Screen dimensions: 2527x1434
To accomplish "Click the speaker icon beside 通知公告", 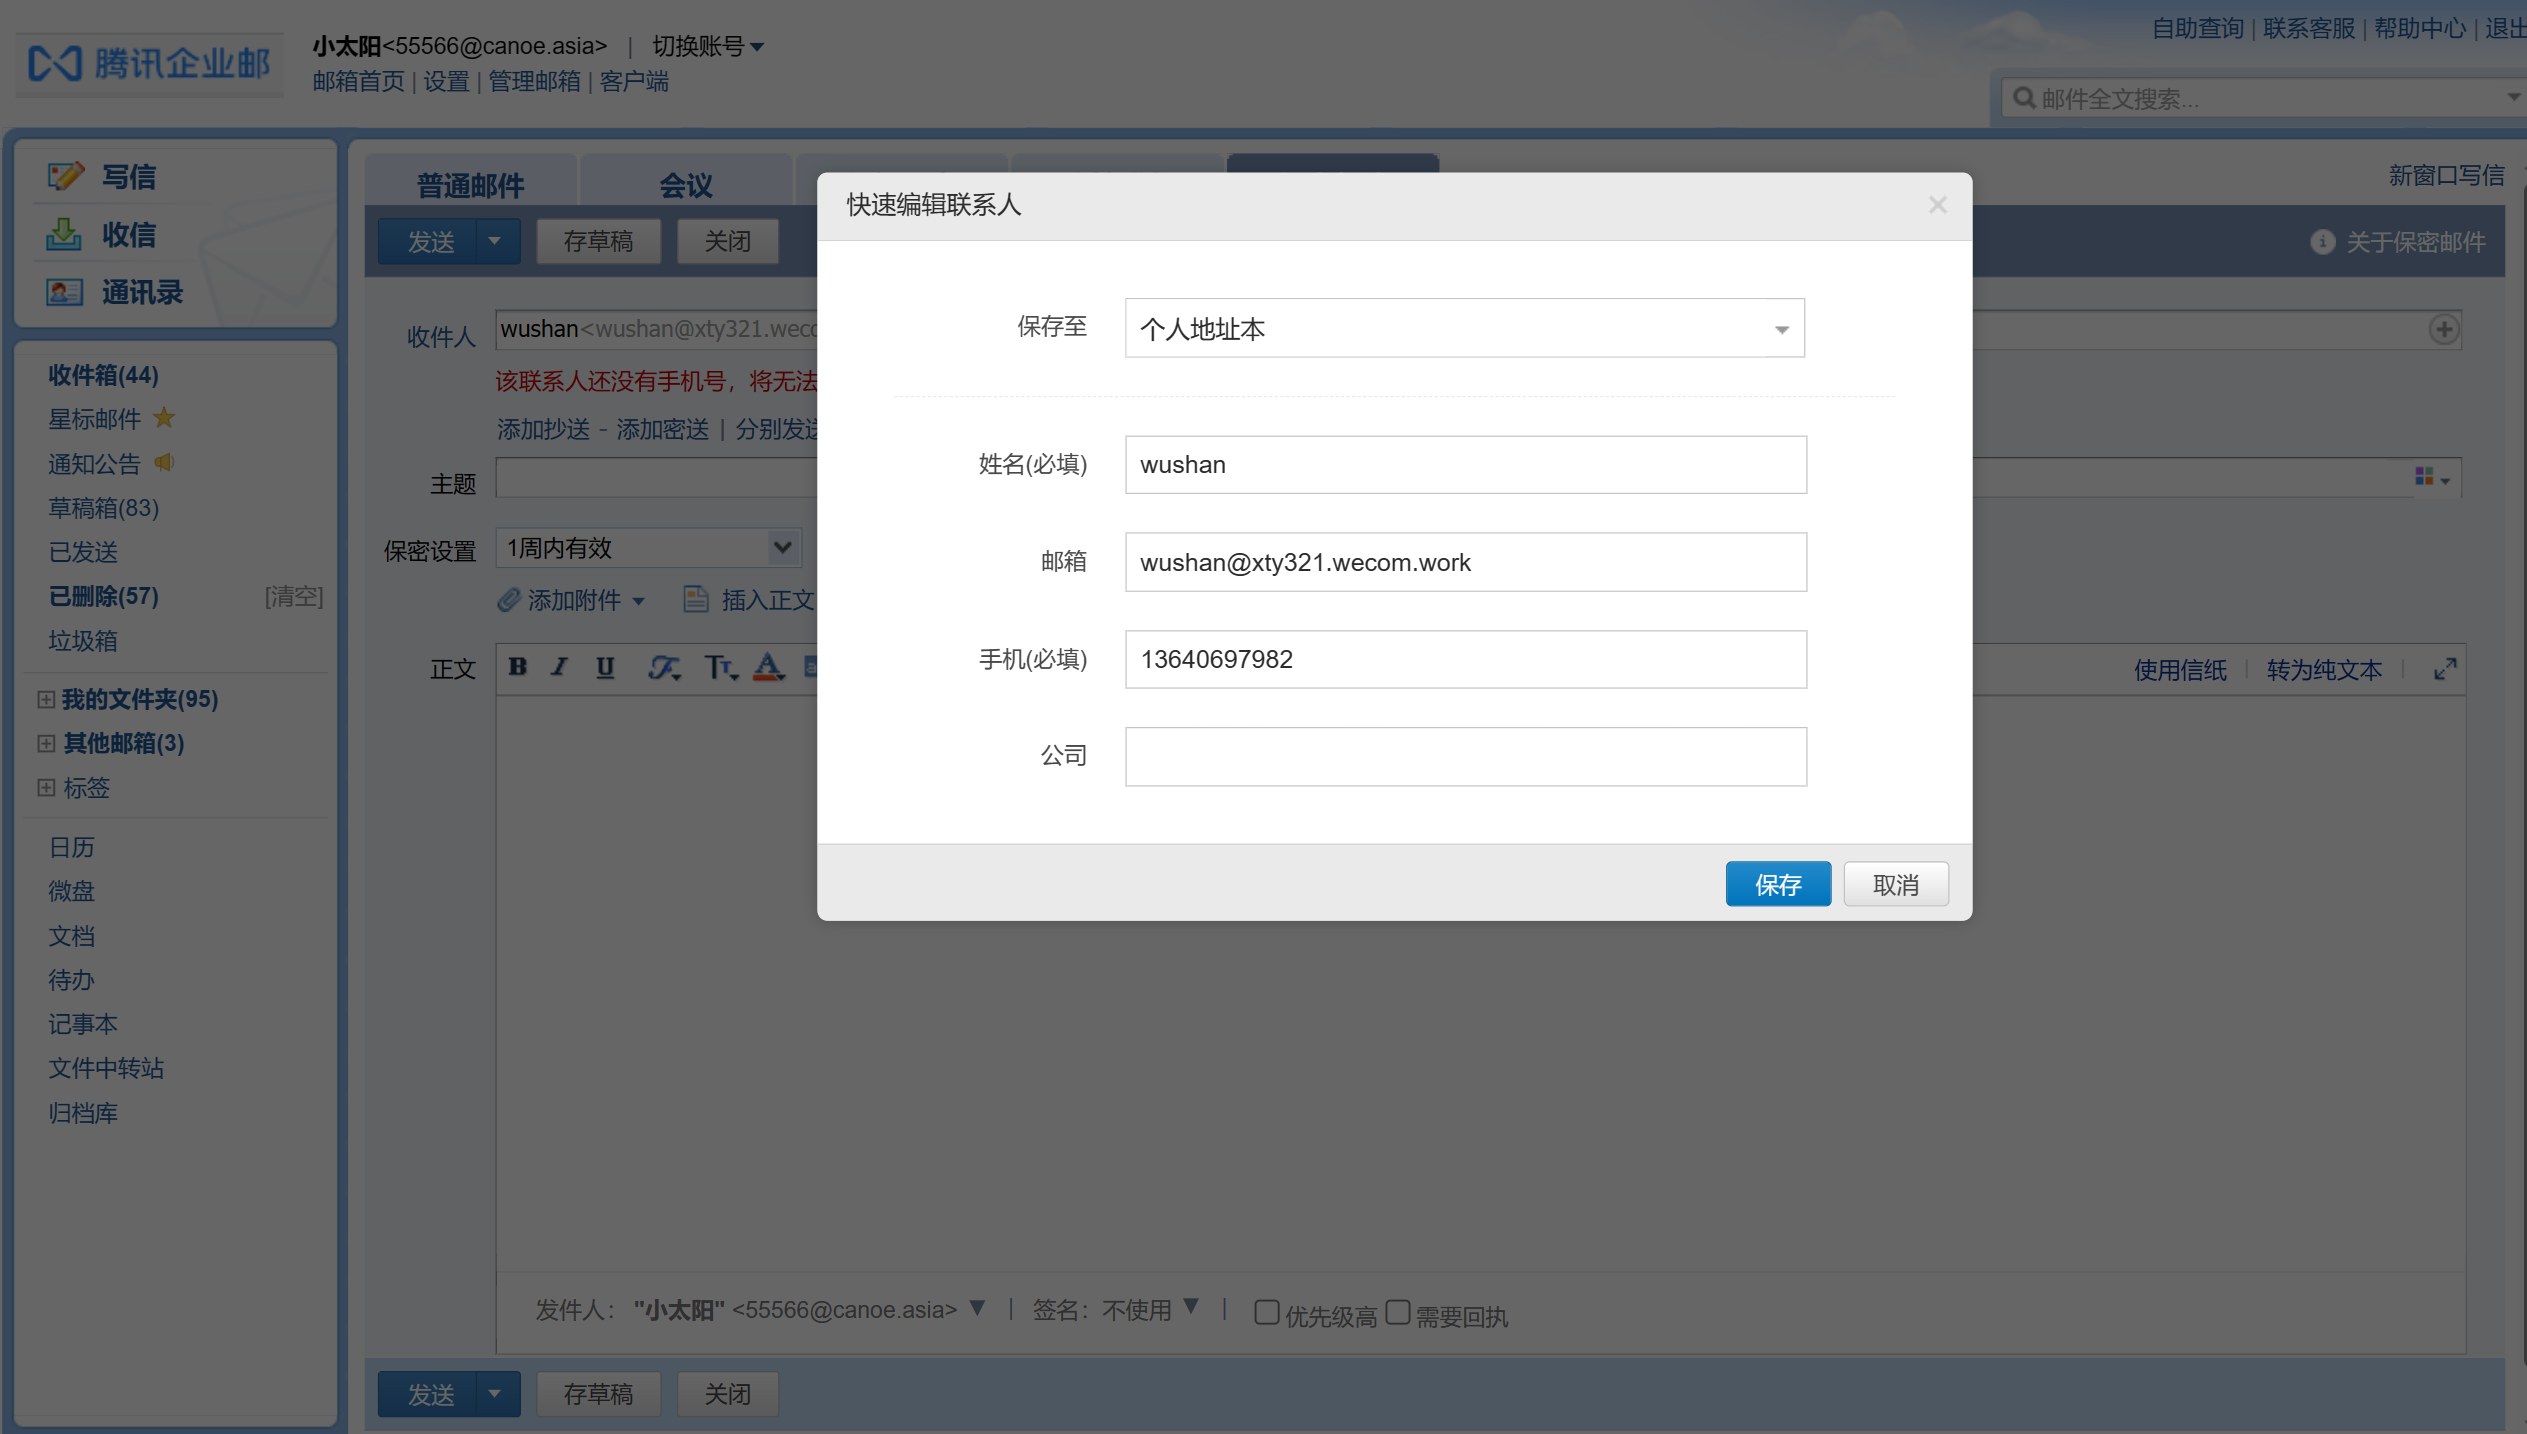I will pos(164,462).
